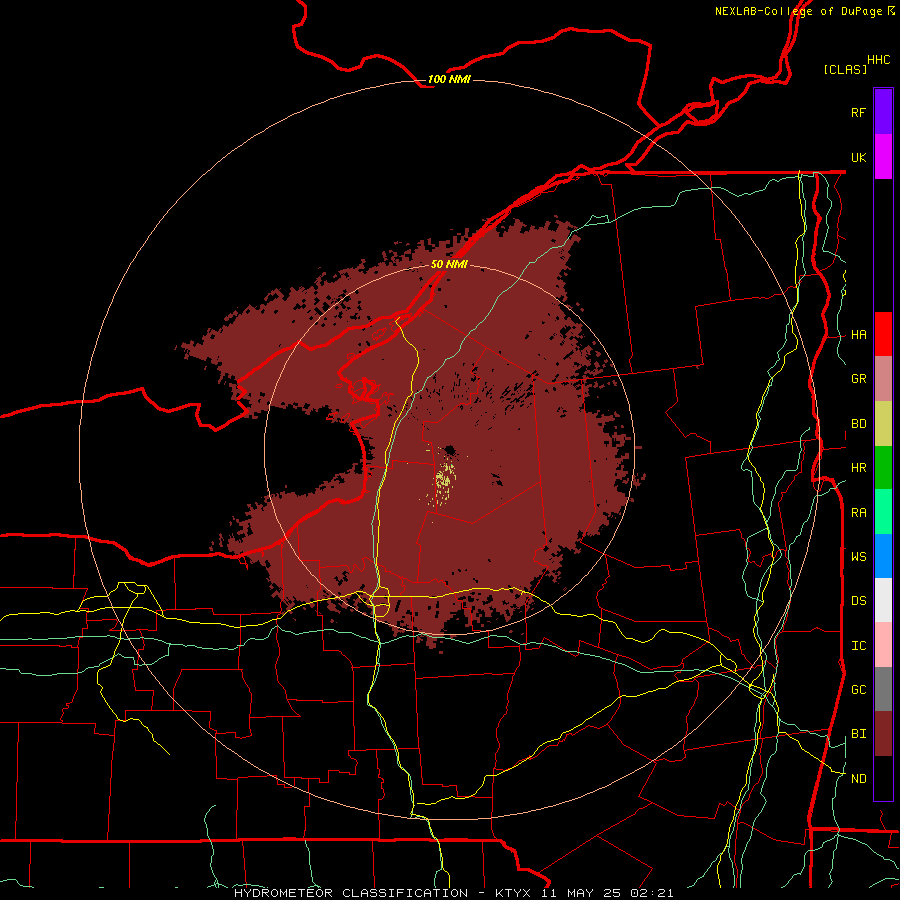Click the IC legend label
Viewport: 900px width, 900px height.
859,646
